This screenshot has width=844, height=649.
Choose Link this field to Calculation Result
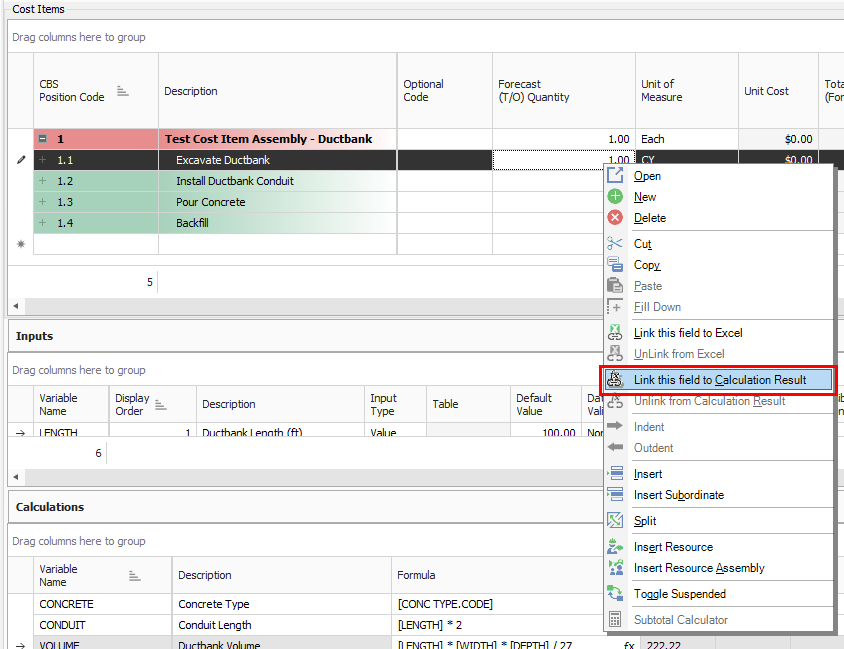click(x=719, y=380)
